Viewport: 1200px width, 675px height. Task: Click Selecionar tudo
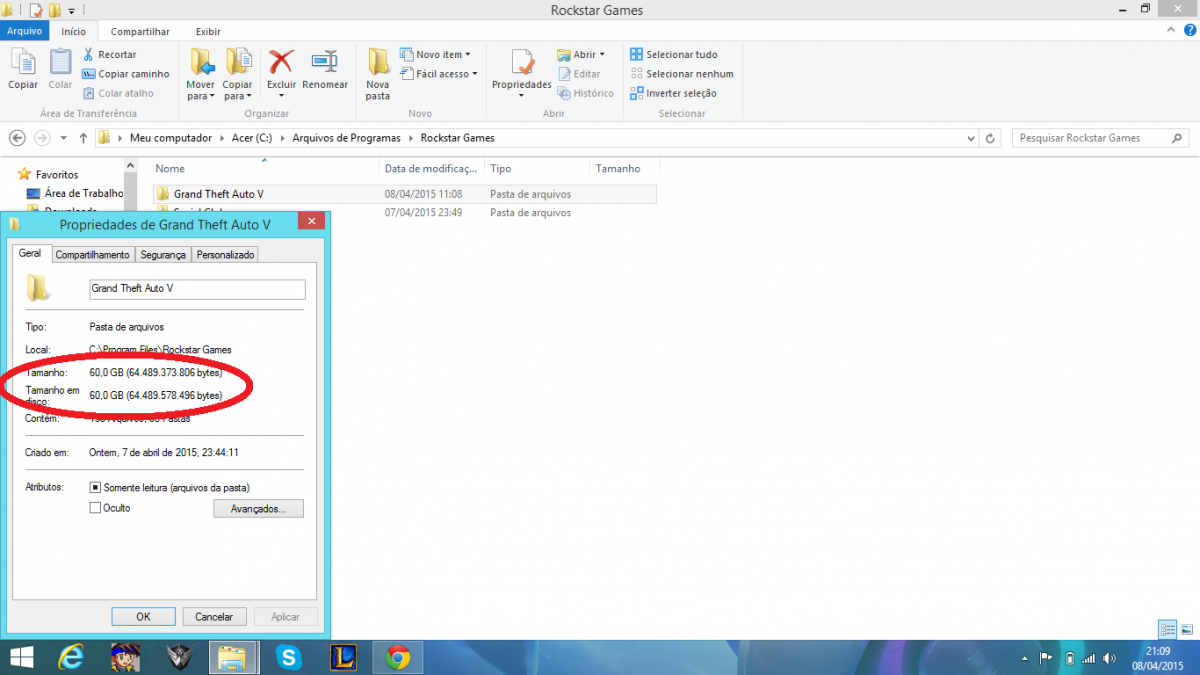[x=674, y=54]
